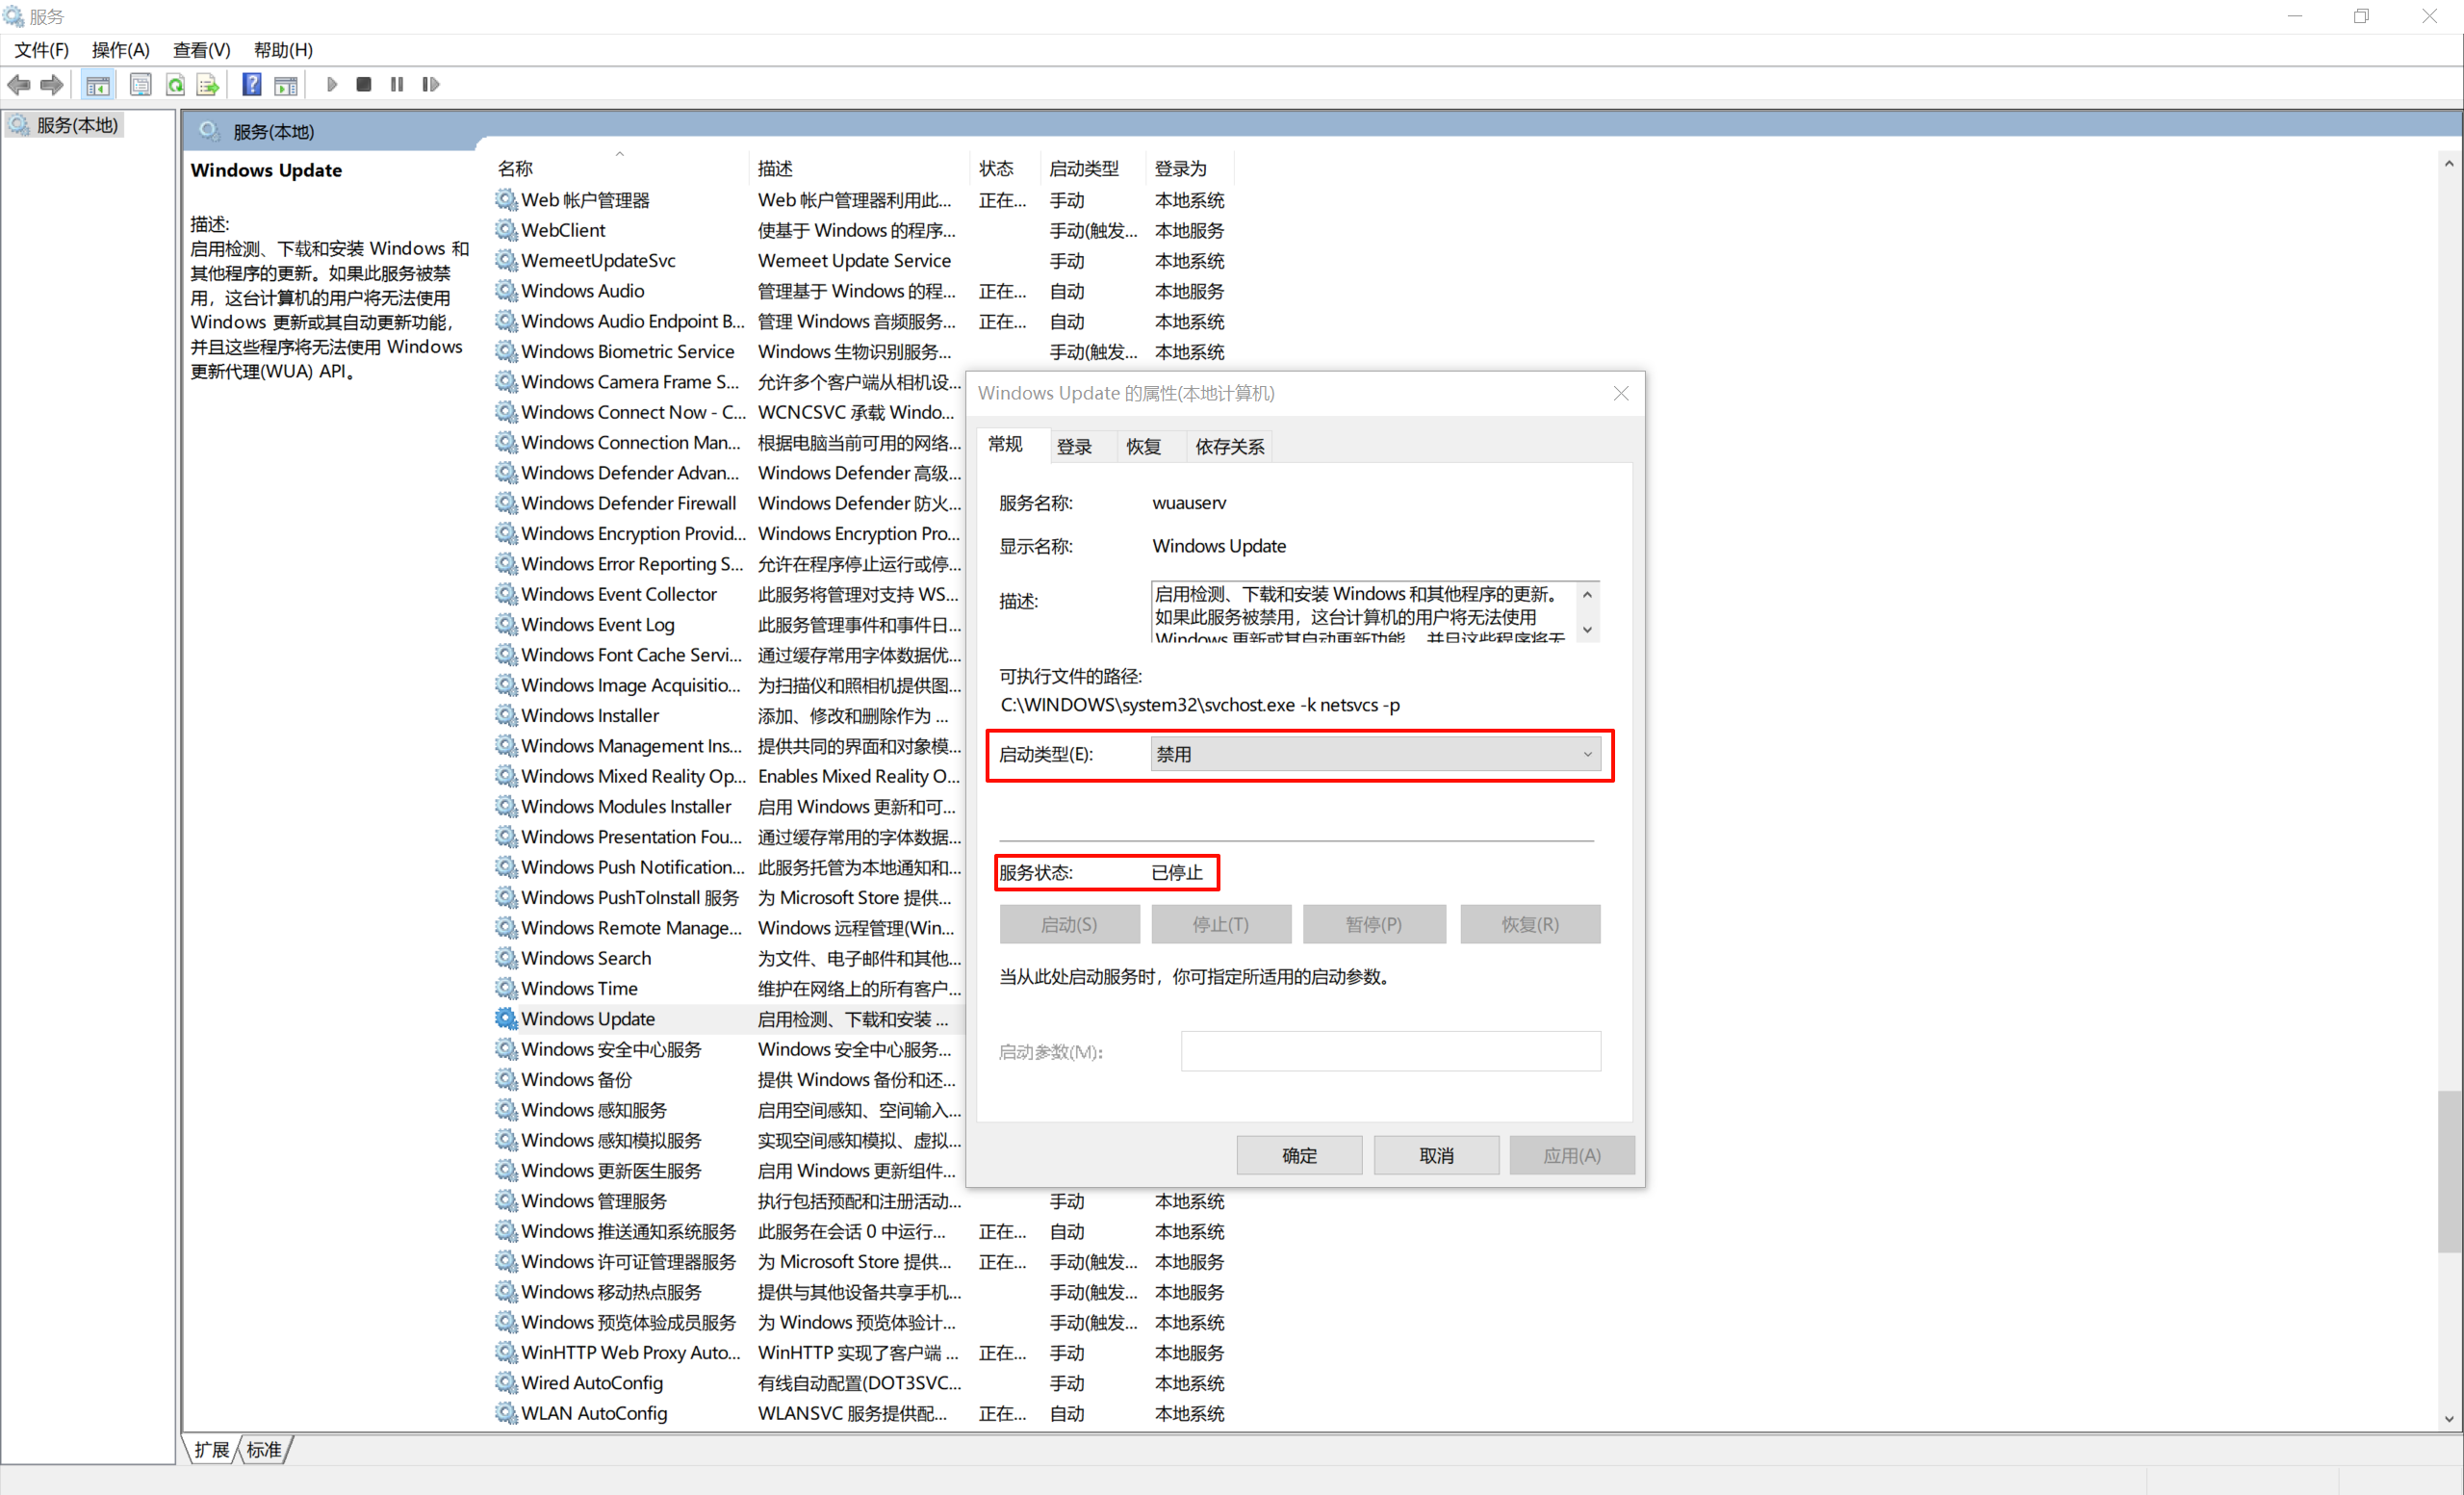This screenshot has width=2464, height=1495.
Task: Click the Export List toolbar icon
Action: [x=208, y=85]
